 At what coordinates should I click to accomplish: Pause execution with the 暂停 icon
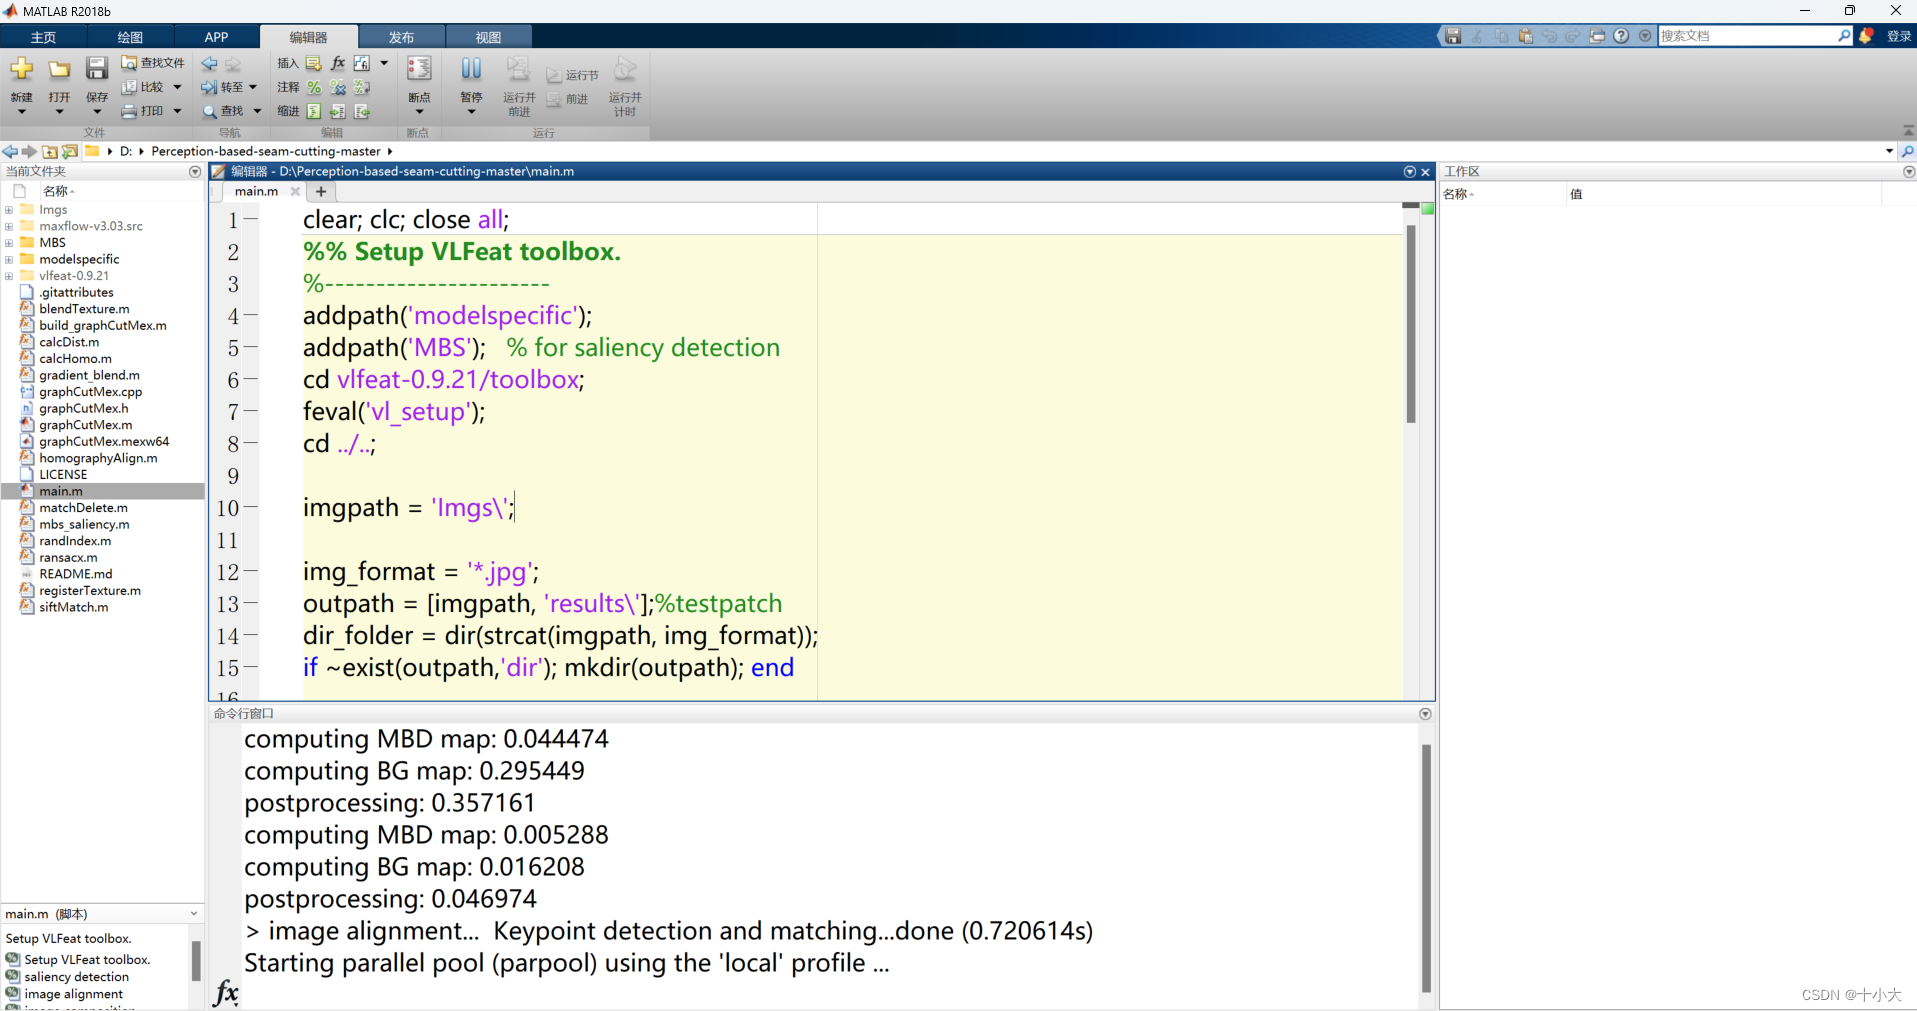click(471, 69)
